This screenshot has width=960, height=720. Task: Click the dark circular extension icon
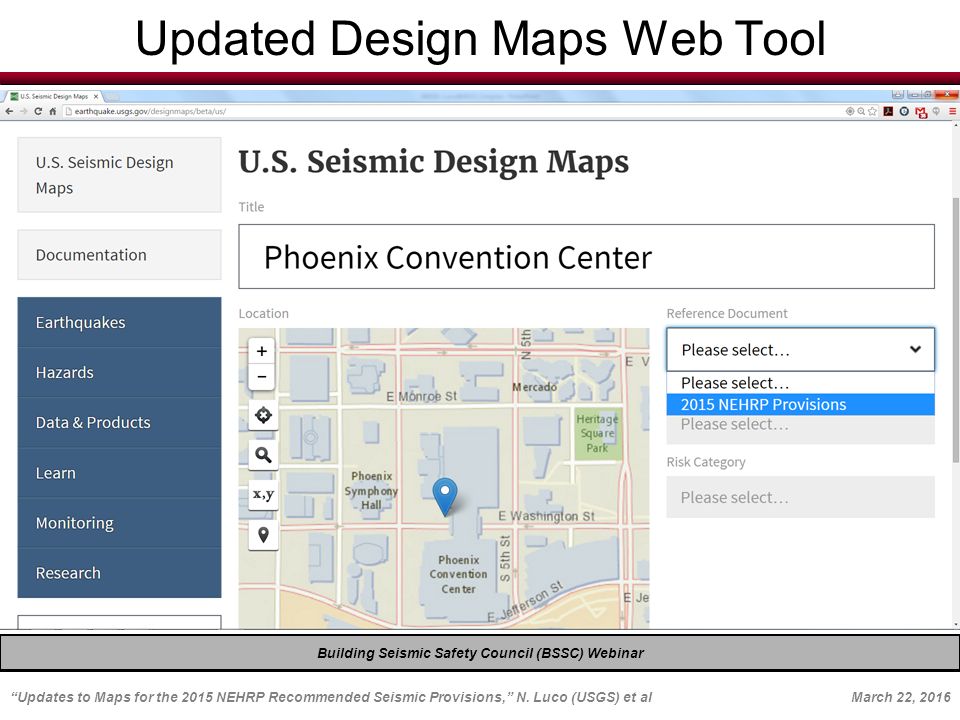(904, 111)
